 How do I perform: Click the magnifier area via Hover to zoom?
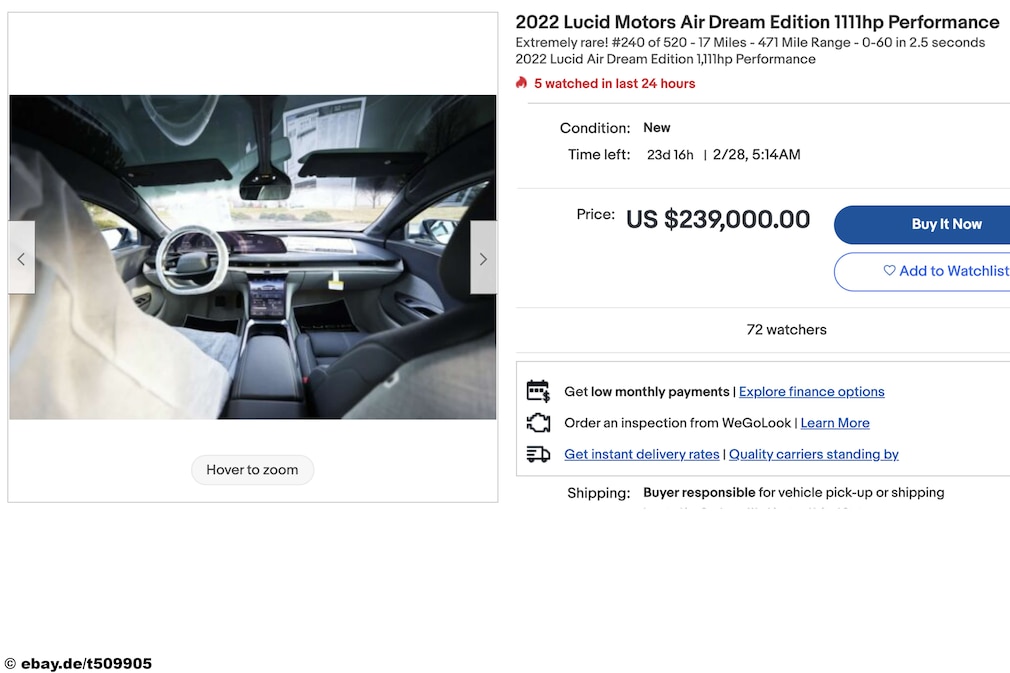pos(252,470)
